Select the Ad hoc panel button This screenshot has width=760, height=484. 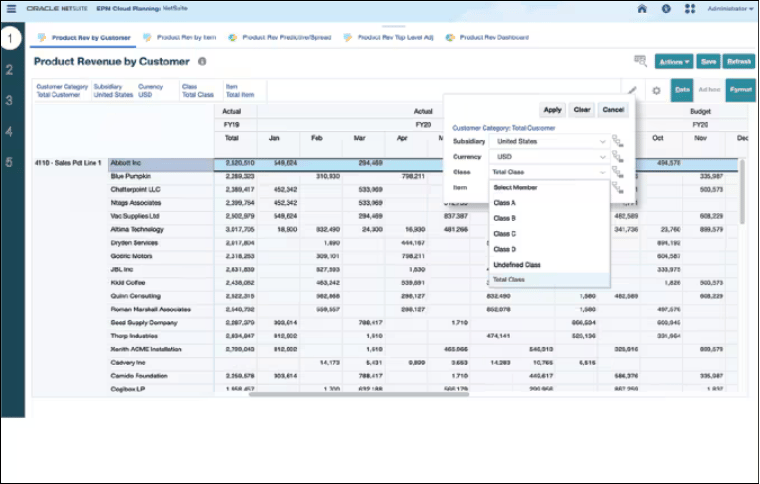[709, 90]
